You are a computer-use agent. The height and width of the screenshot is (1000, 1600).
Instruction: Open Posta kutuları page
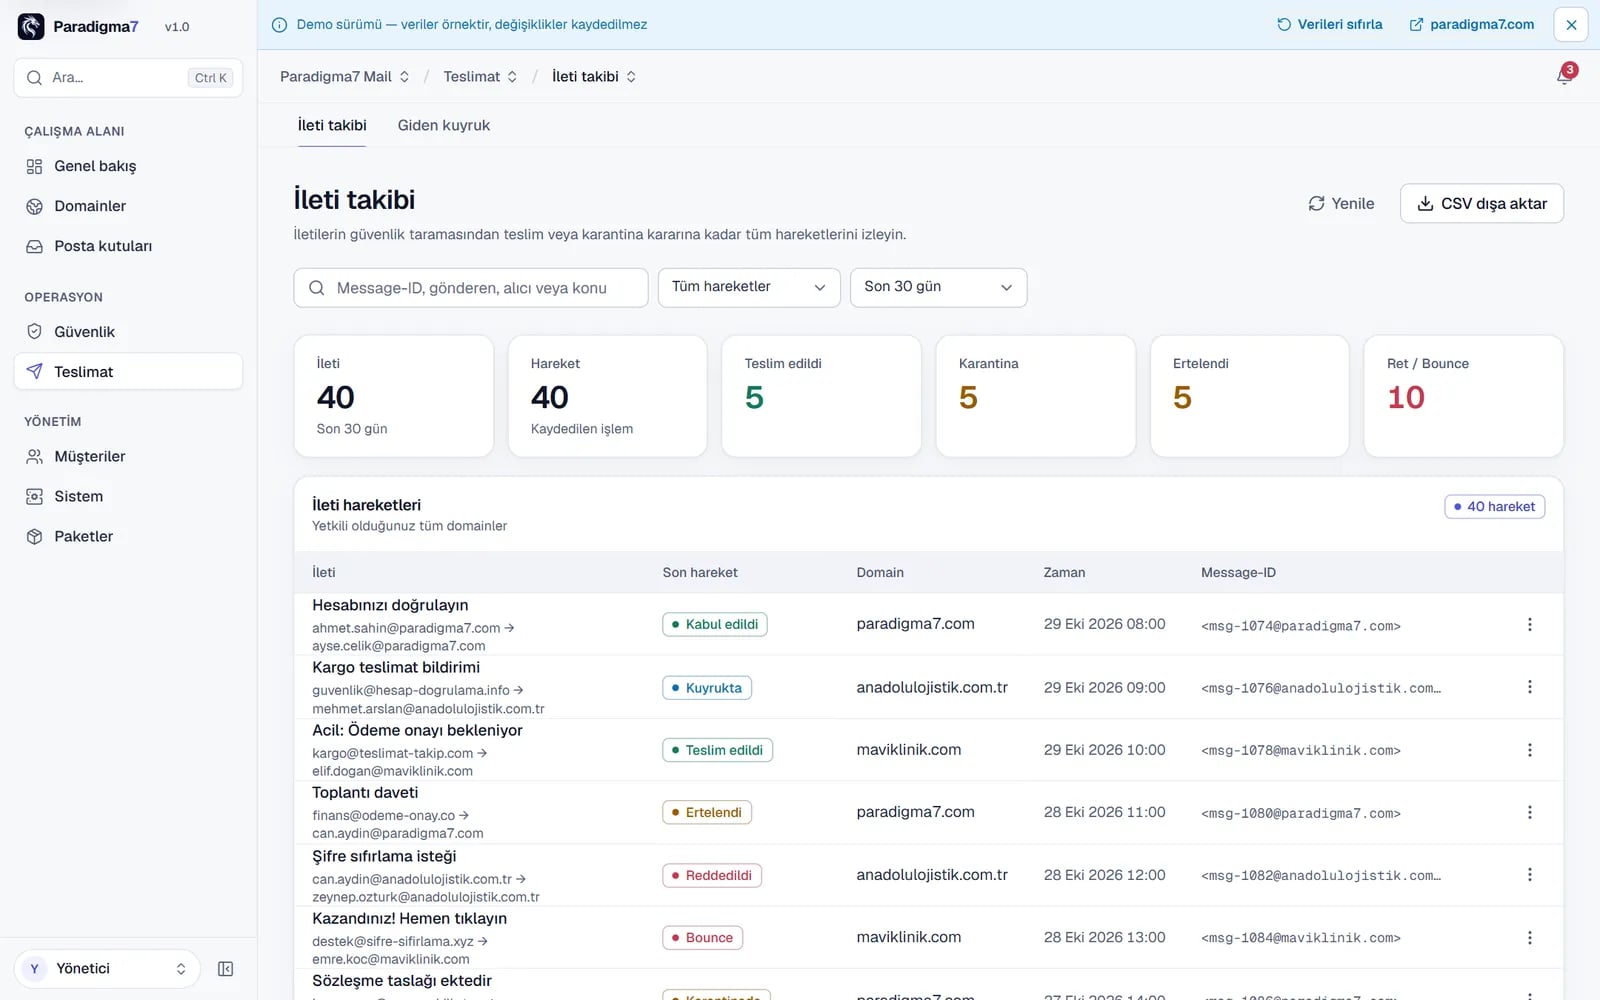[128, 246]
